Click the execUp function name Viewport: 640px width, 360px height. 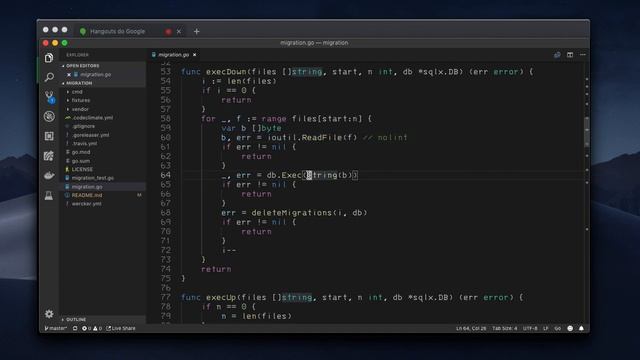221,298
